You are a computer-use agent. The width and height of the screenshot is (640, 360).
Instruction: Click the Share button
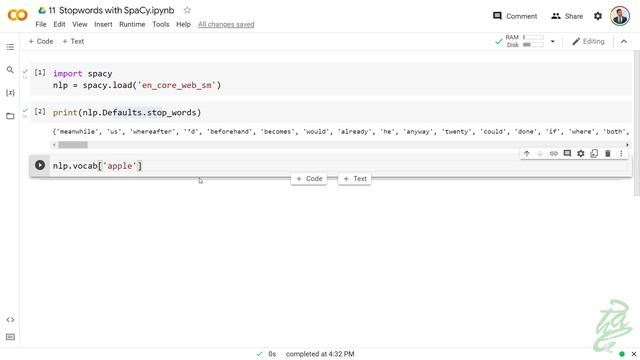[567, 16]
